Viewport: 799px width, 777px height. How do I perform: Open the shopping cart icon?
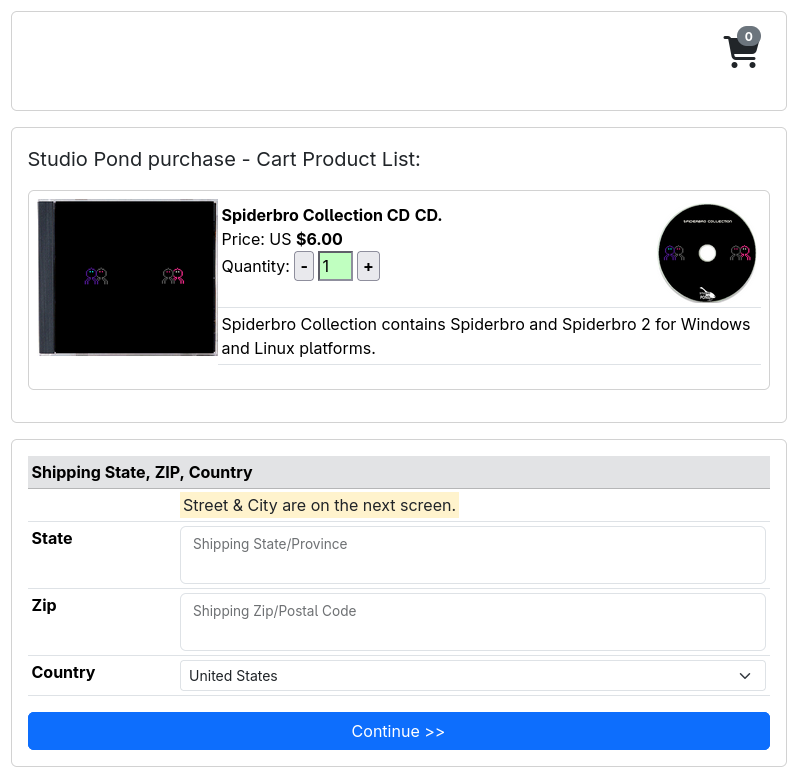[x=739, y=52]
